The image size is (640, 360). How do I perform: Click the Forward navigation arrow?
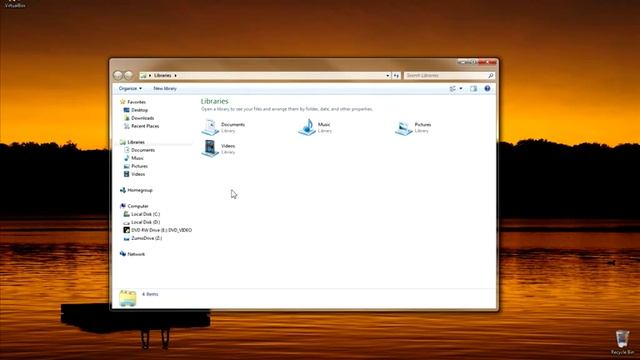[128, 75]
